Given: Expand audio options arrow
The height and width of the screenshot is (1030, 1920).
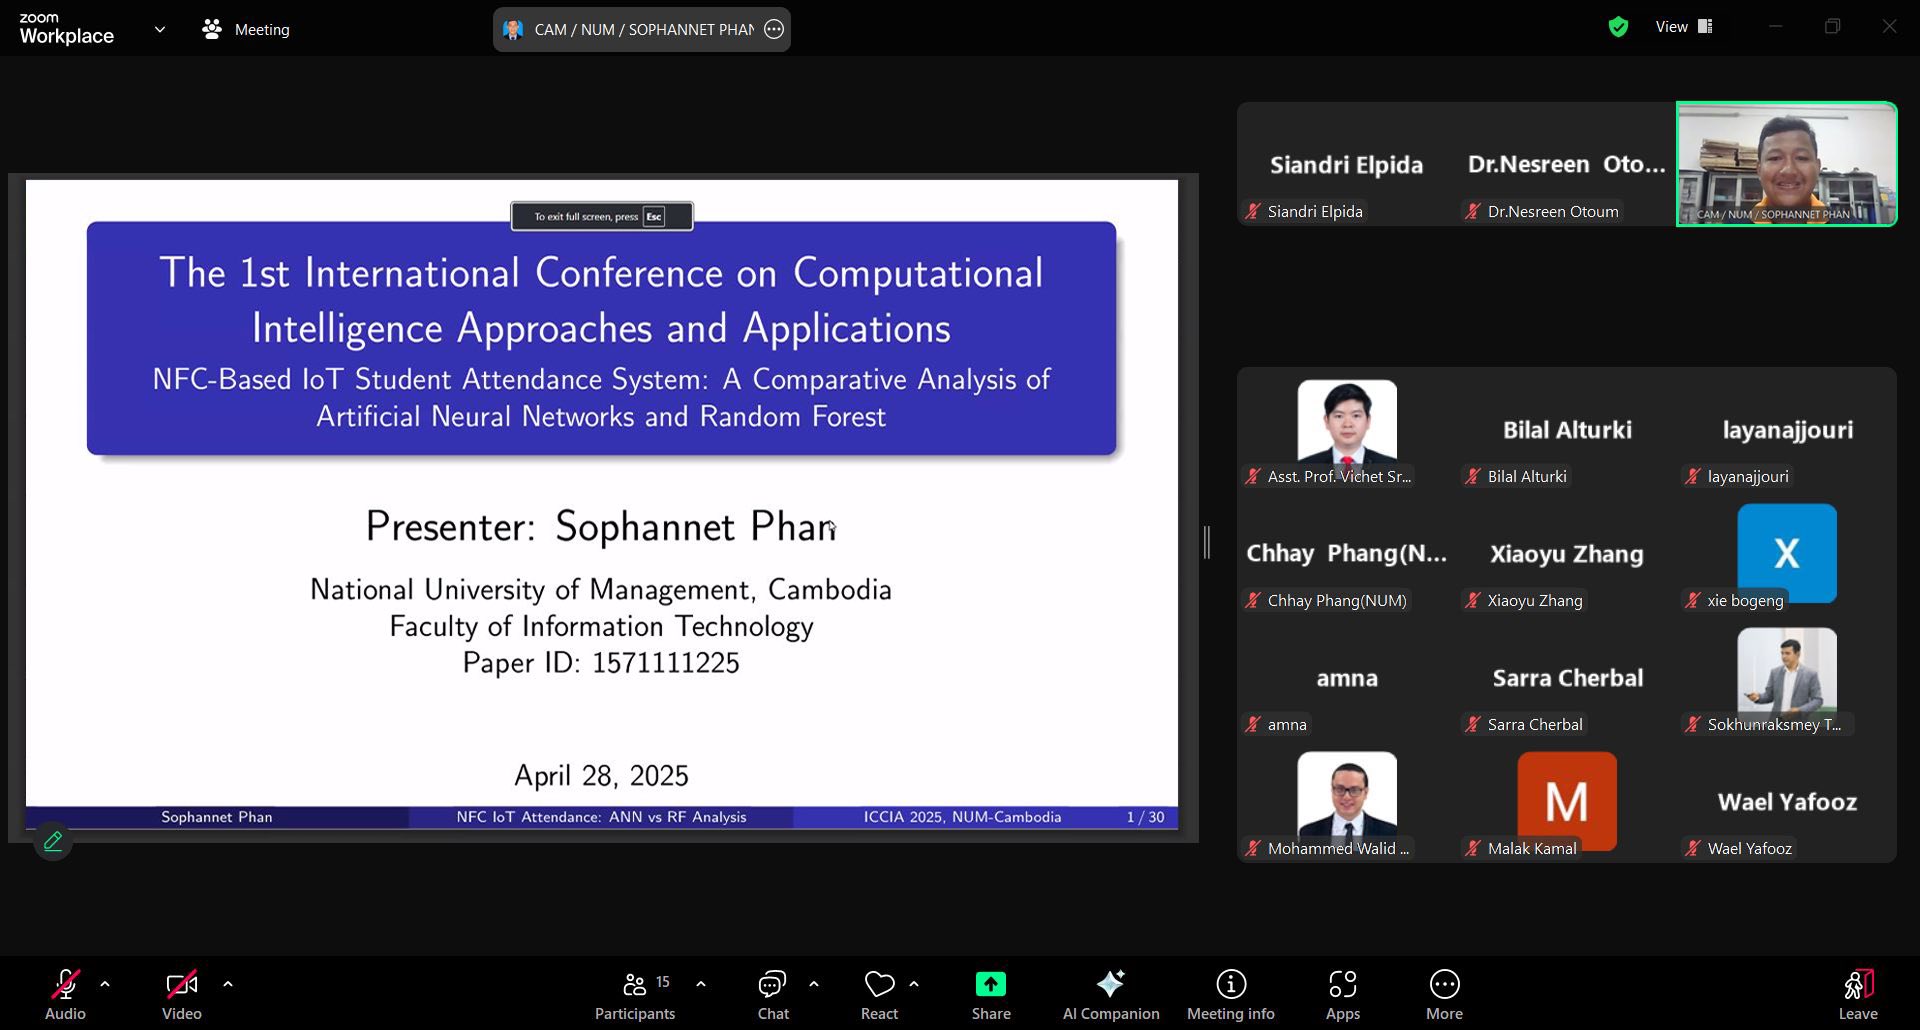Looking at the screenshot, I should 105,985.
